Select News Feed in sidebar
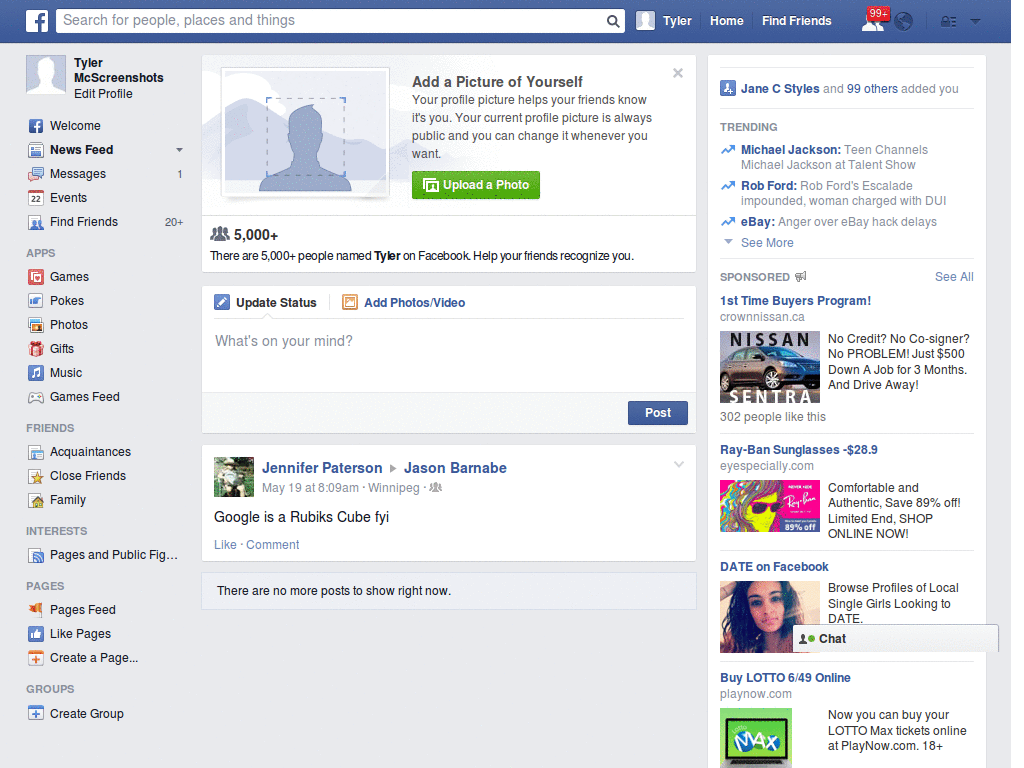The width and height of the screenshot is (1024, 768). (82, 150)
